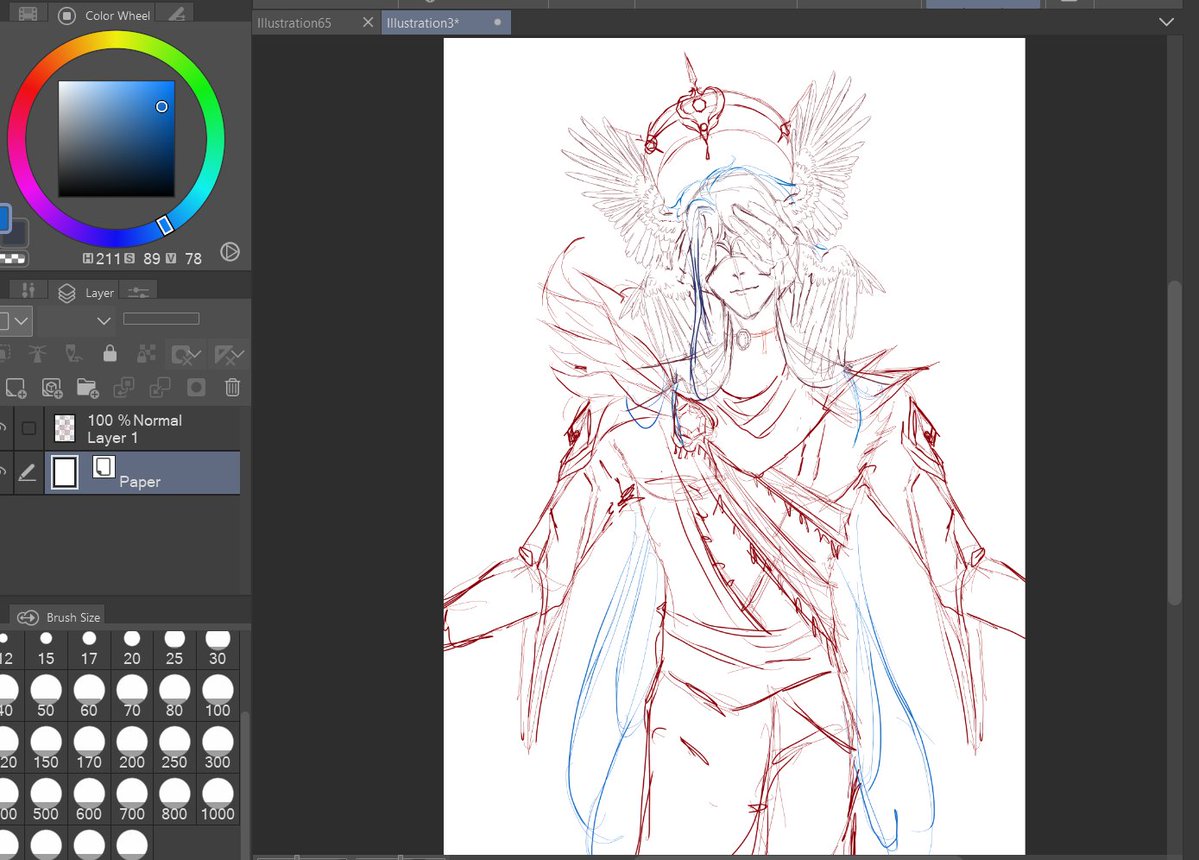Delete the selected layer

click(232, 387)
